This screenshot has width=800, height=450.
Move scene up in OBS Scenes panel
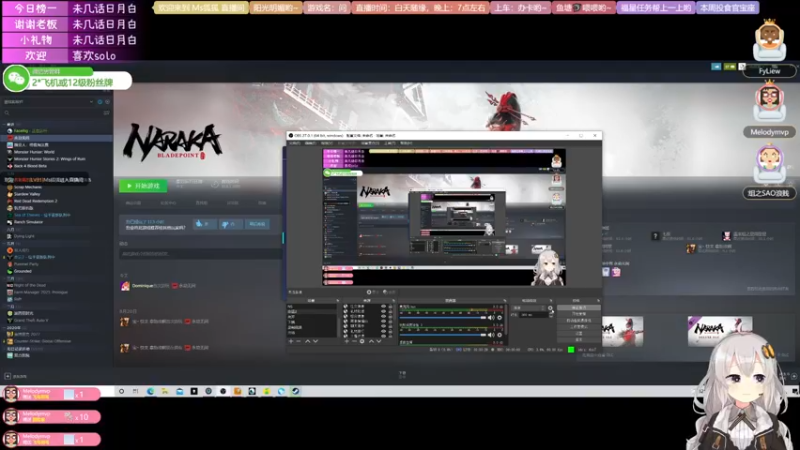pyautogui.click(x=308, y=341)
